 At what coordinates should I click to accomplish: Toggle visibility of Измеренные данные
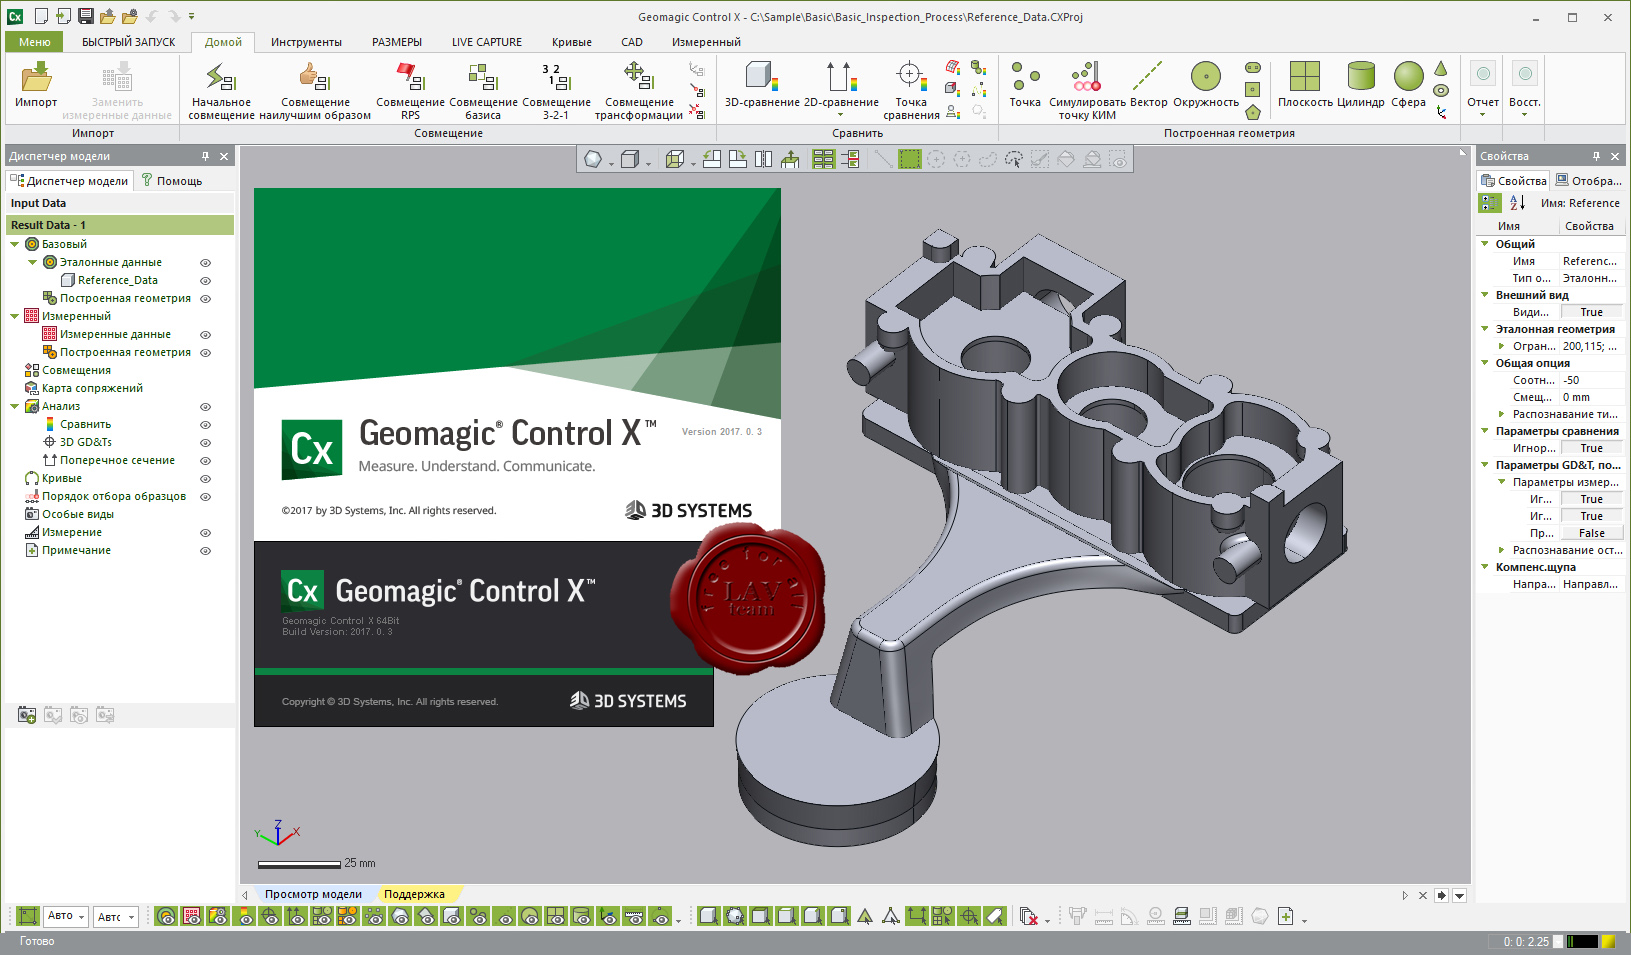pos(205,335)
